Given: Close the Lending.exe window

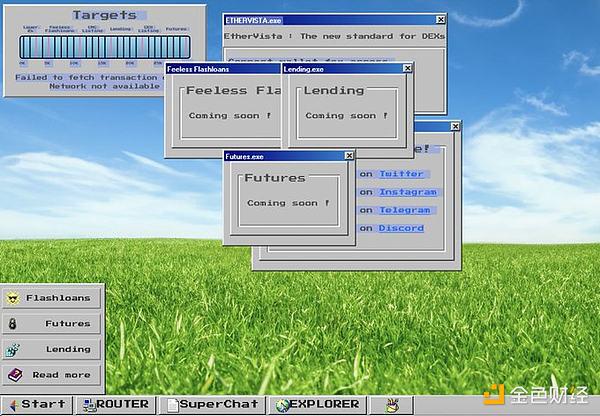Looking at the screenshot, I should pyautogui.click(x=405, y=69).
